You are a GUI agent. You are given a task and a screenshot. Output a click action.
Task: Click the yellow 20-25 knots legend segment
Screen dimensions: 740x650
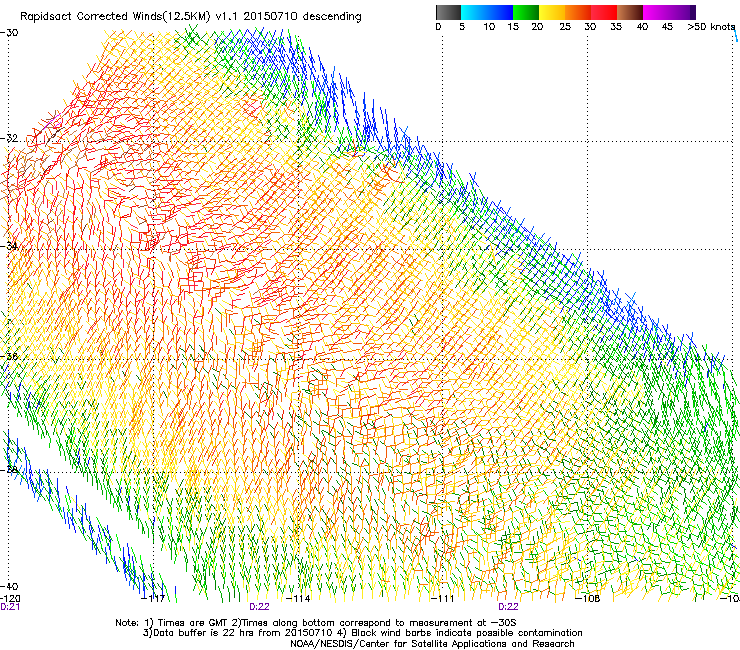(552, 12)
